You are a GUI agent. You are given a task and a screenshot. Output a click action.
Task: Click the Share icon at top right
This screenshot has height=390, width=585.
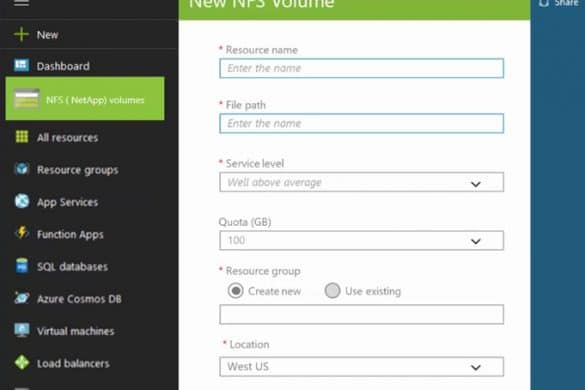[544, 3]
